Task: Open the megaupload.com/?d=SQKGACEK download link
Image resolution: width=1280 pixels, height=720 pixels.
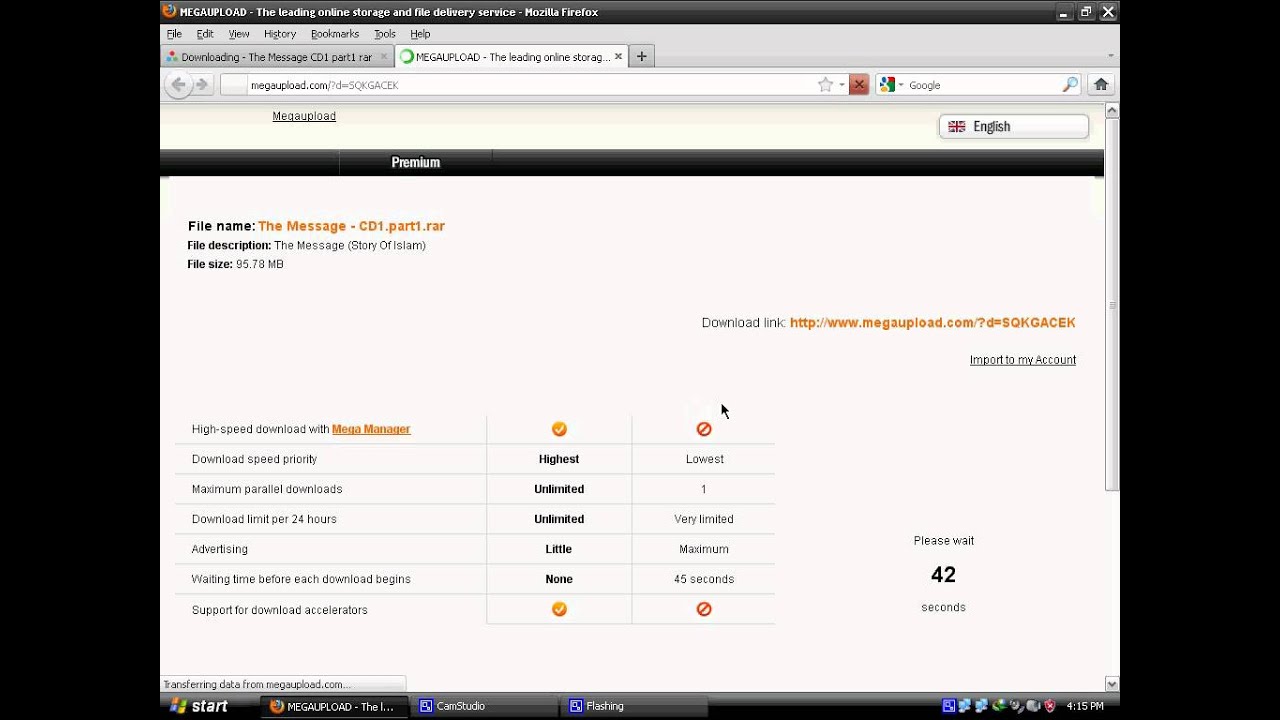Action: click(933, 323)
